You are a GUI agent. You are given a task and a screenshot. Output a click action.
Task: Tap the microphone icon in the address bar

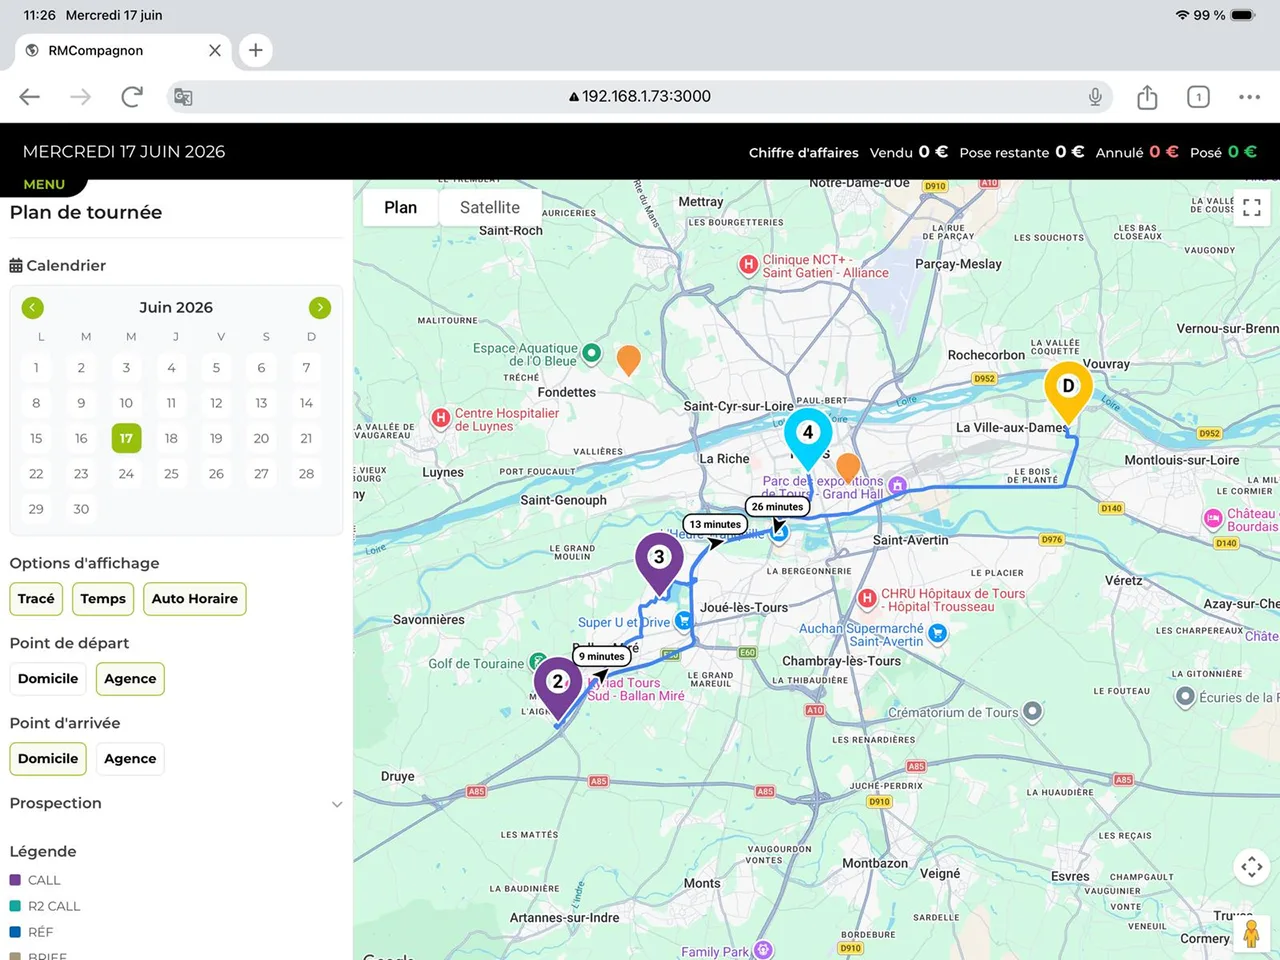[x=1095, y=97]
